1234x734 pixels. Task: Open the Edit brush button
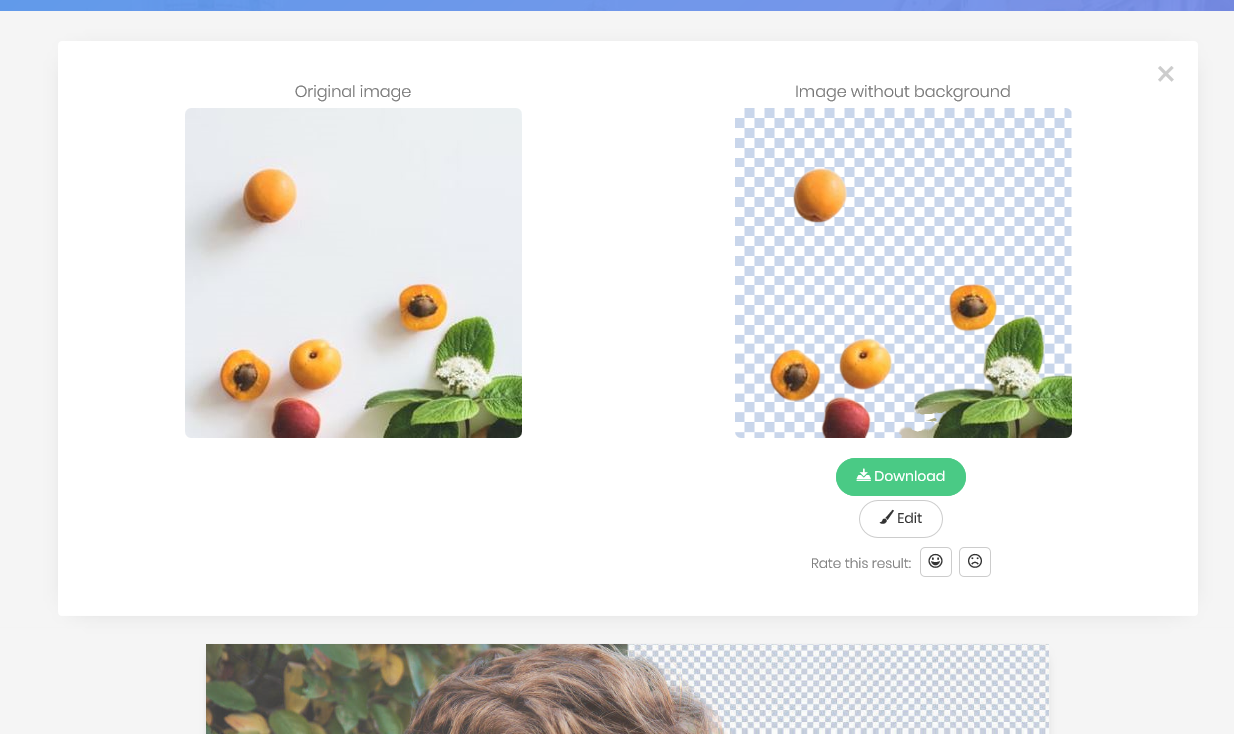(901, 519)
